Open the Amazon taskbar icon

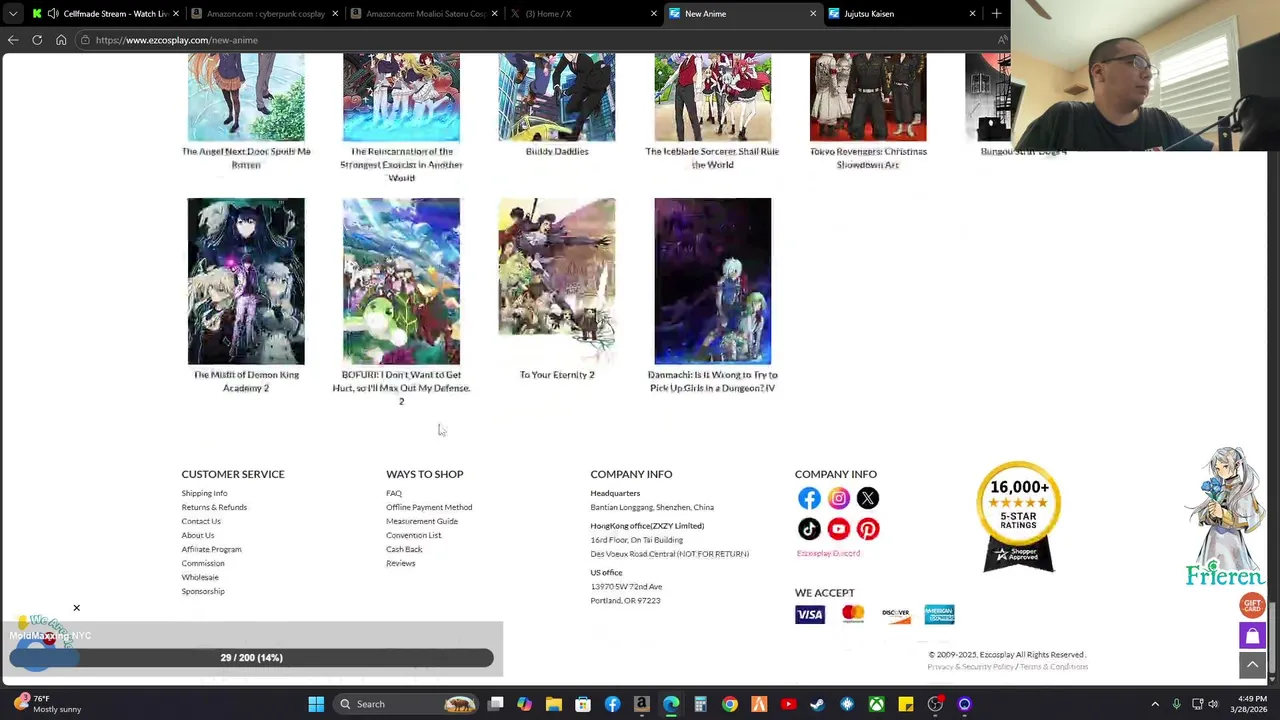pyautogui.click(x=641, y=704)
